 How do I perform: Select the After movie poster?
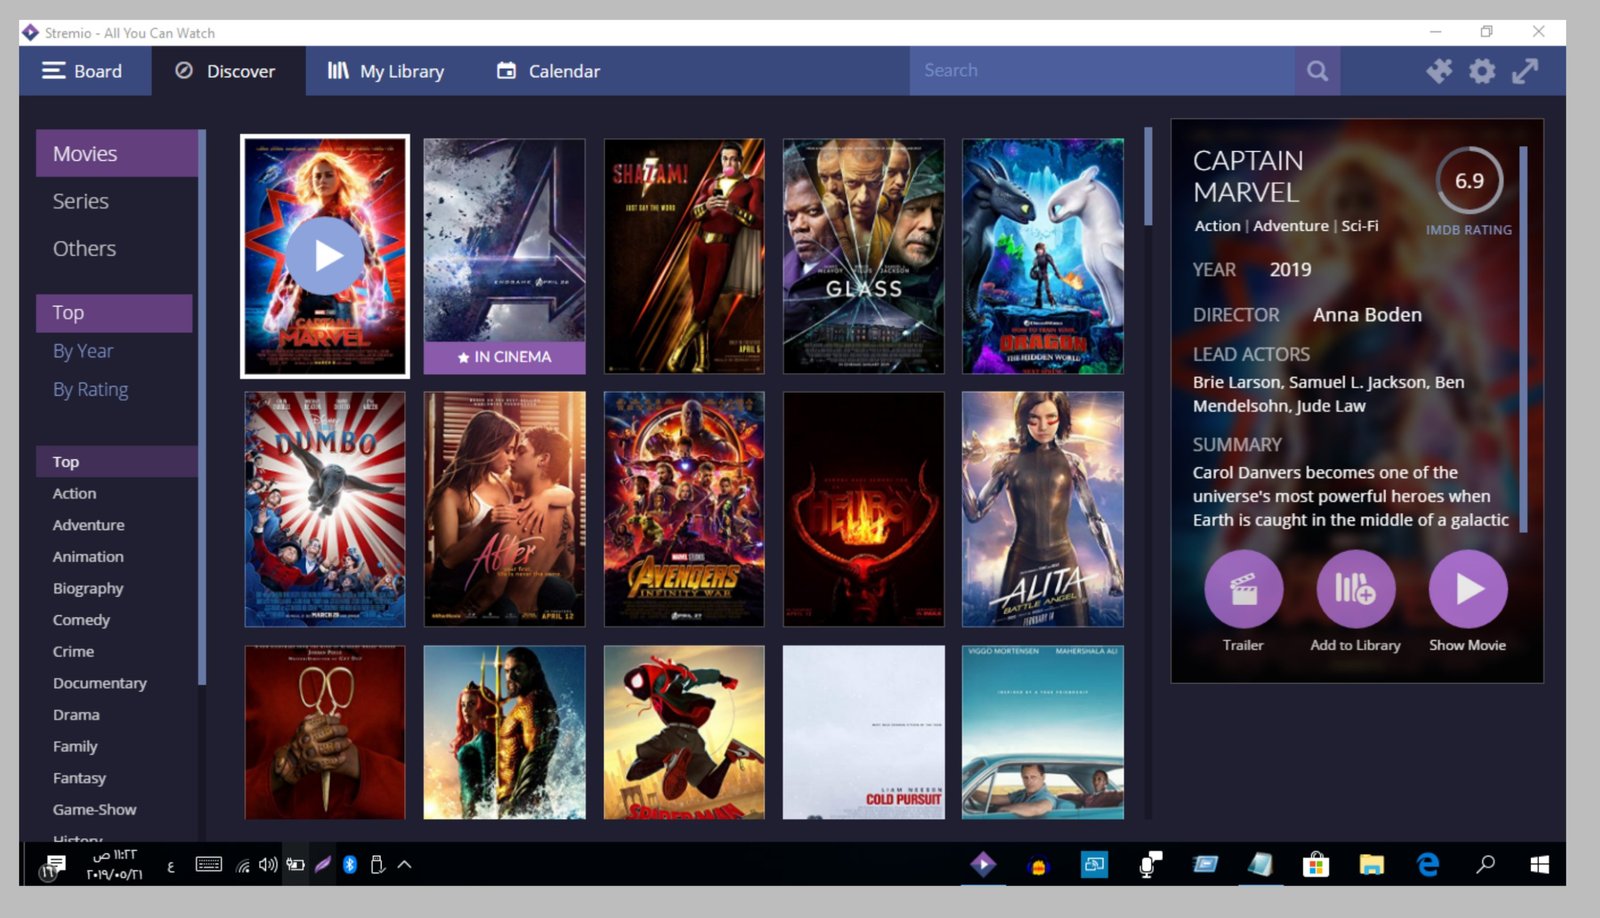[x=504, y=509]
